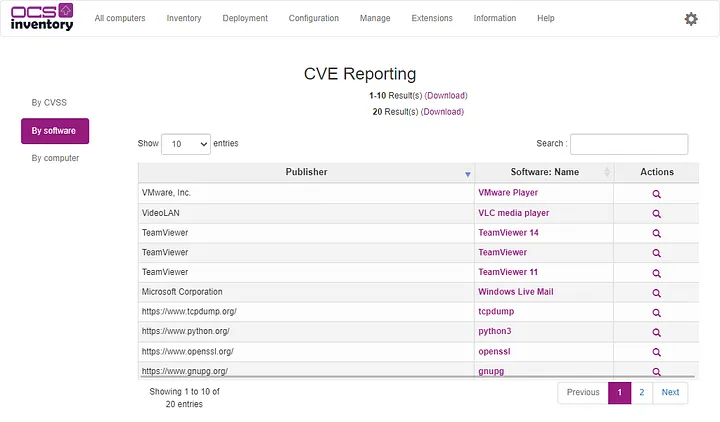
Task: Select the https://www.gnupg.org/ cell
Action: 306,370
